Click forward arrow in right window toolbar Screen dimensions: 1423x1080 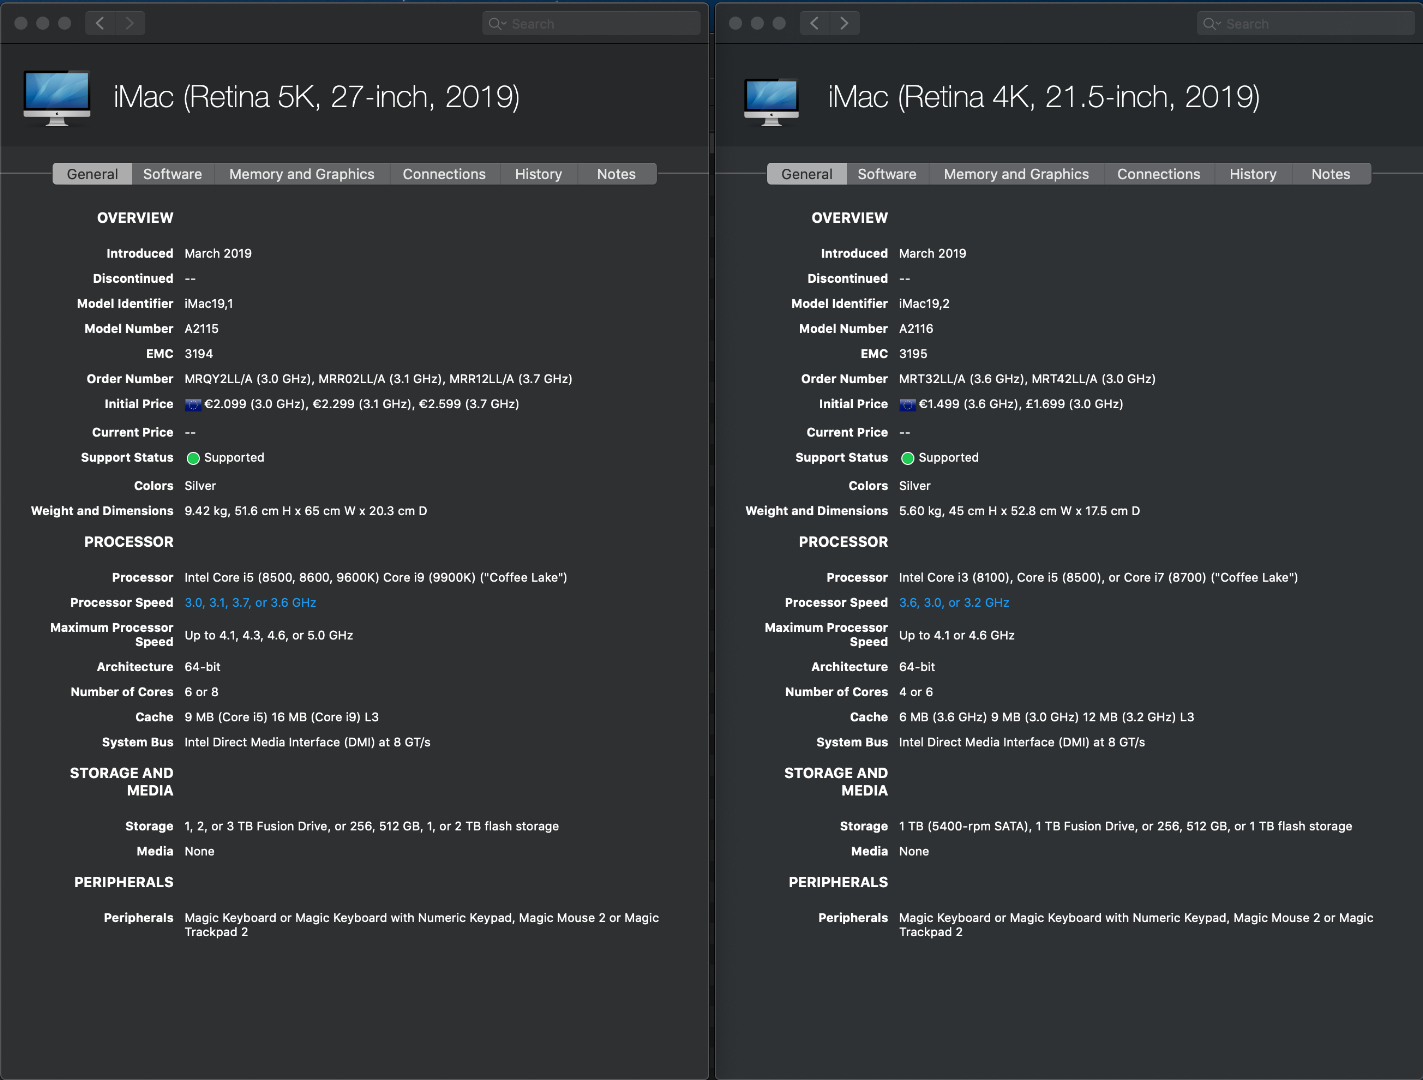pyautogui.click(x=845, y=23)
